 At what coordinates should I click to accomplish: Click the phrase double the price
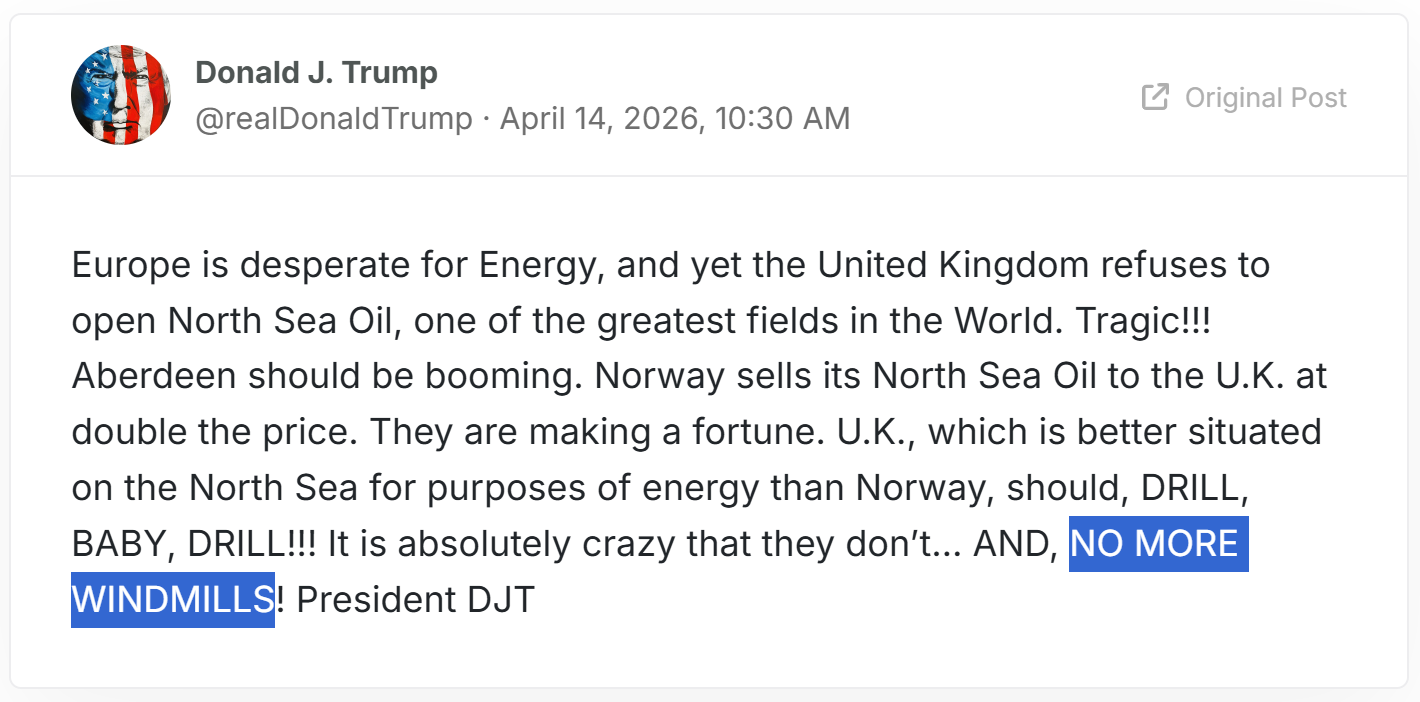211,433
